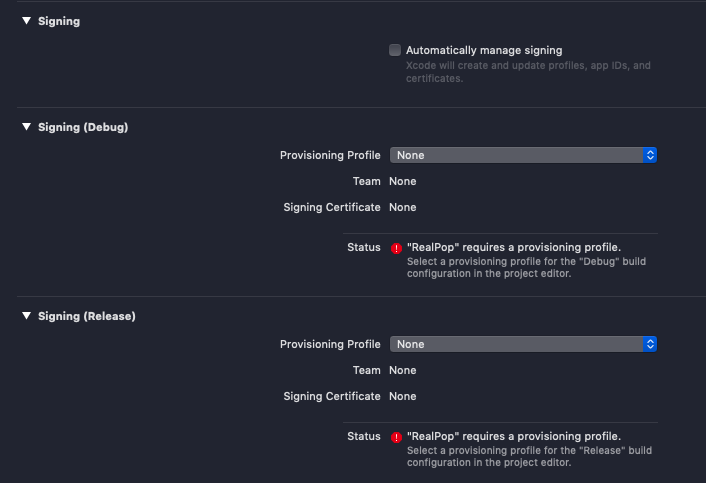Click the Signing (Debug) section header text

[x=83, y=127]
